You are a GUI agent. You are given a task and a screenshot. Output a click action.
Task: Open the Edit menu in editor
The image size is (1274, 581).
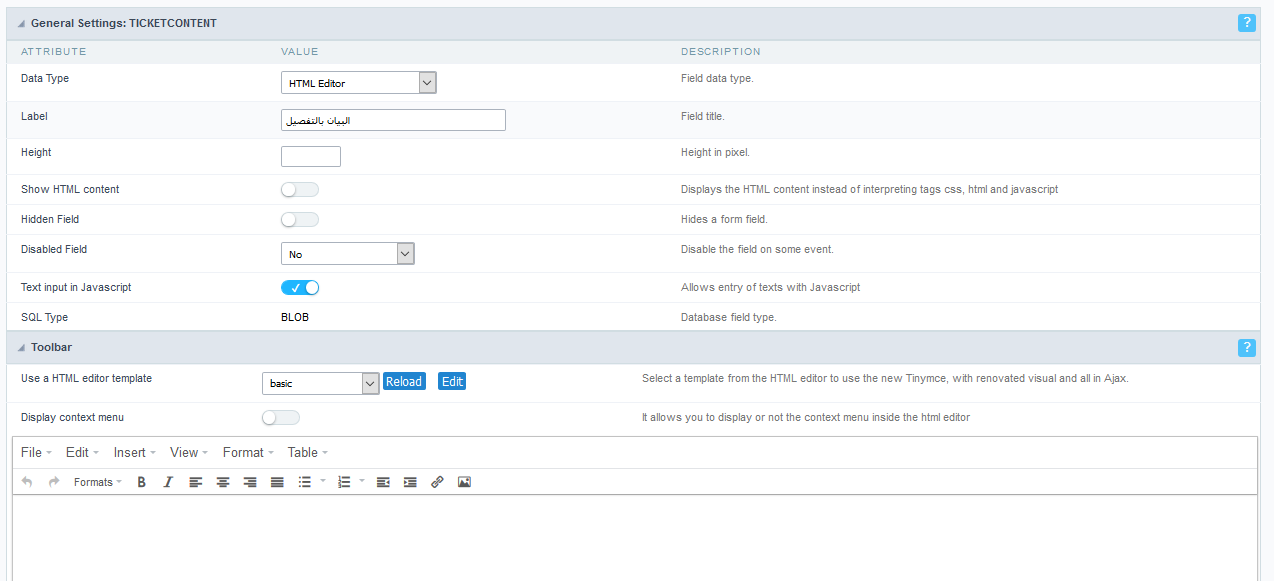tap(83, 453)
